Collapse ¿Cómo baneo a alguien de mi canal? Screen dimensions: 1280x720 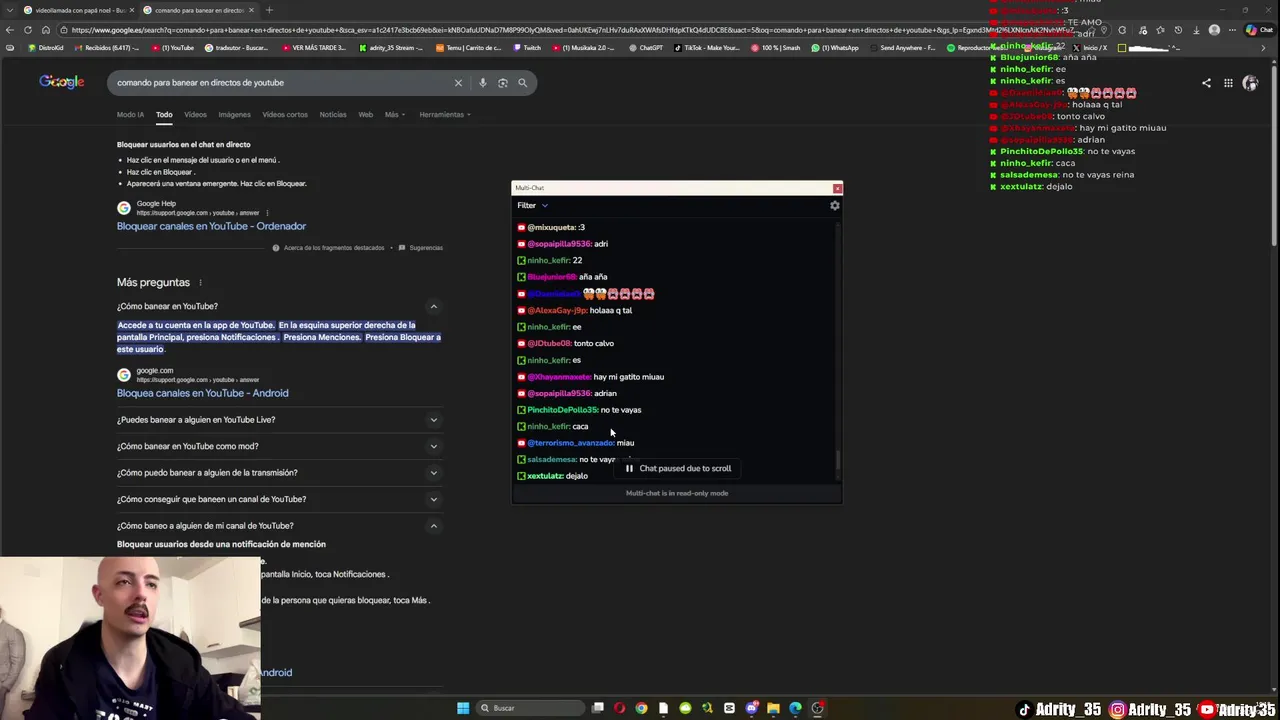434,526
